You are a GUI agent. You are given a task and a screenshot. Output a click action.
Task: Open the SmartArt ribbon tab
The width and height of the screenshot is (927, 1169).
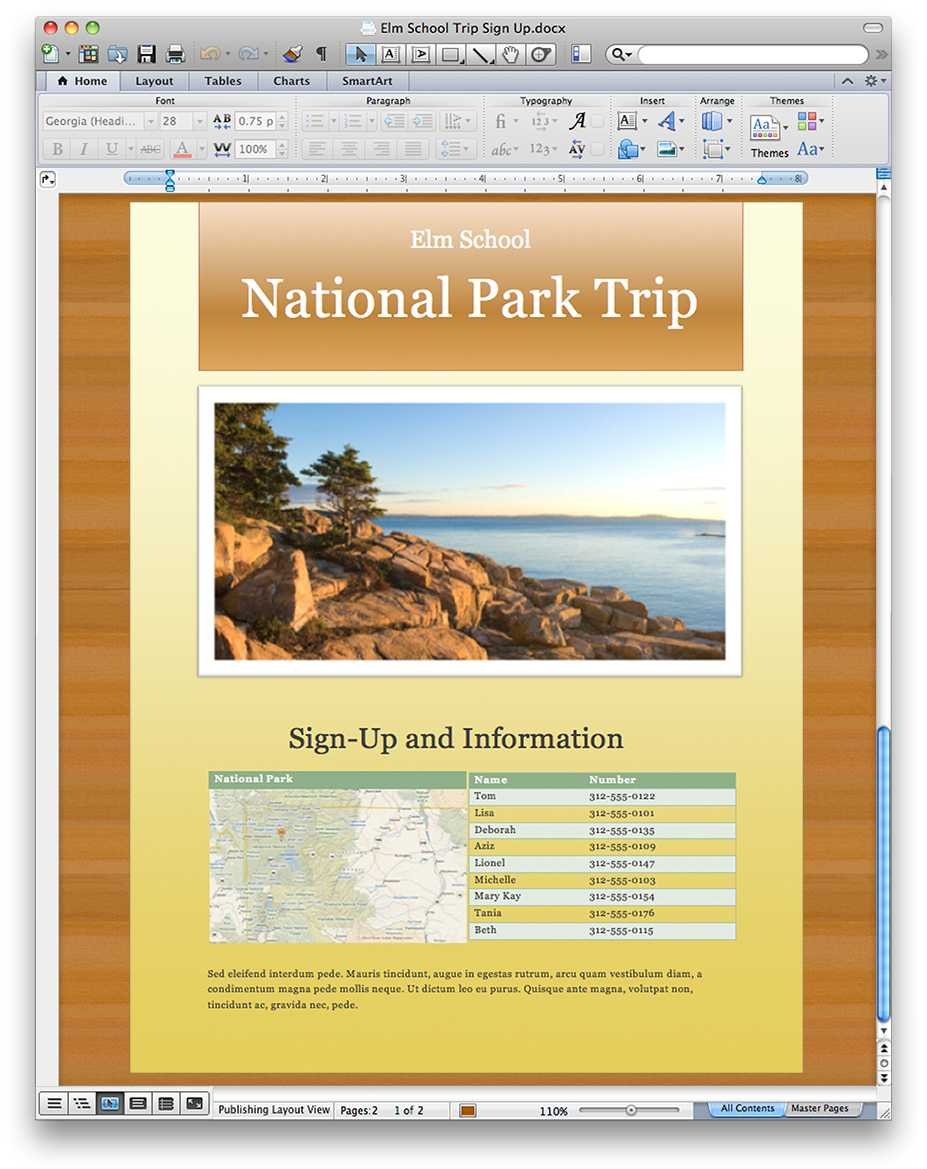366,81
